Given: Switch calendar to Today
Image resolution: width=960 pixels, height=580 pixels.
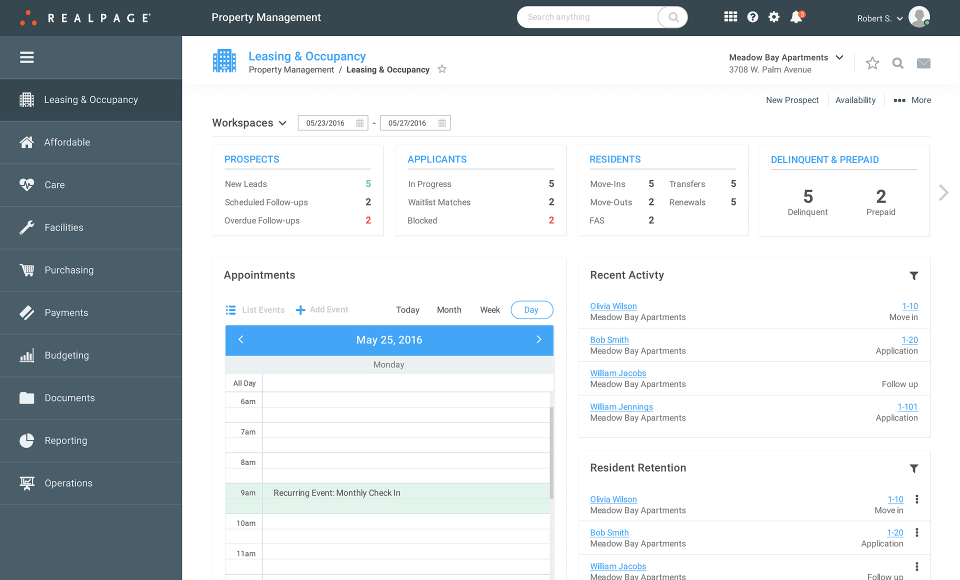Looking at the screenshot, I should point(408,310).
